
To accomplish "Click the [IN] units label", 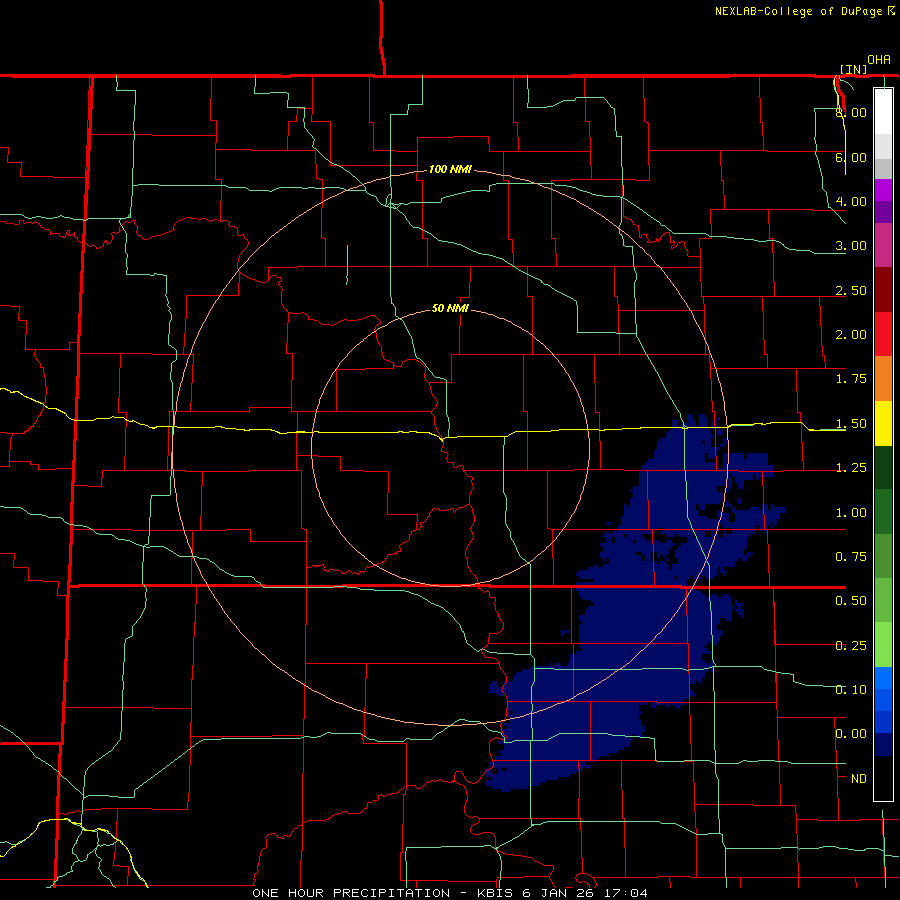I will point(853,69).
